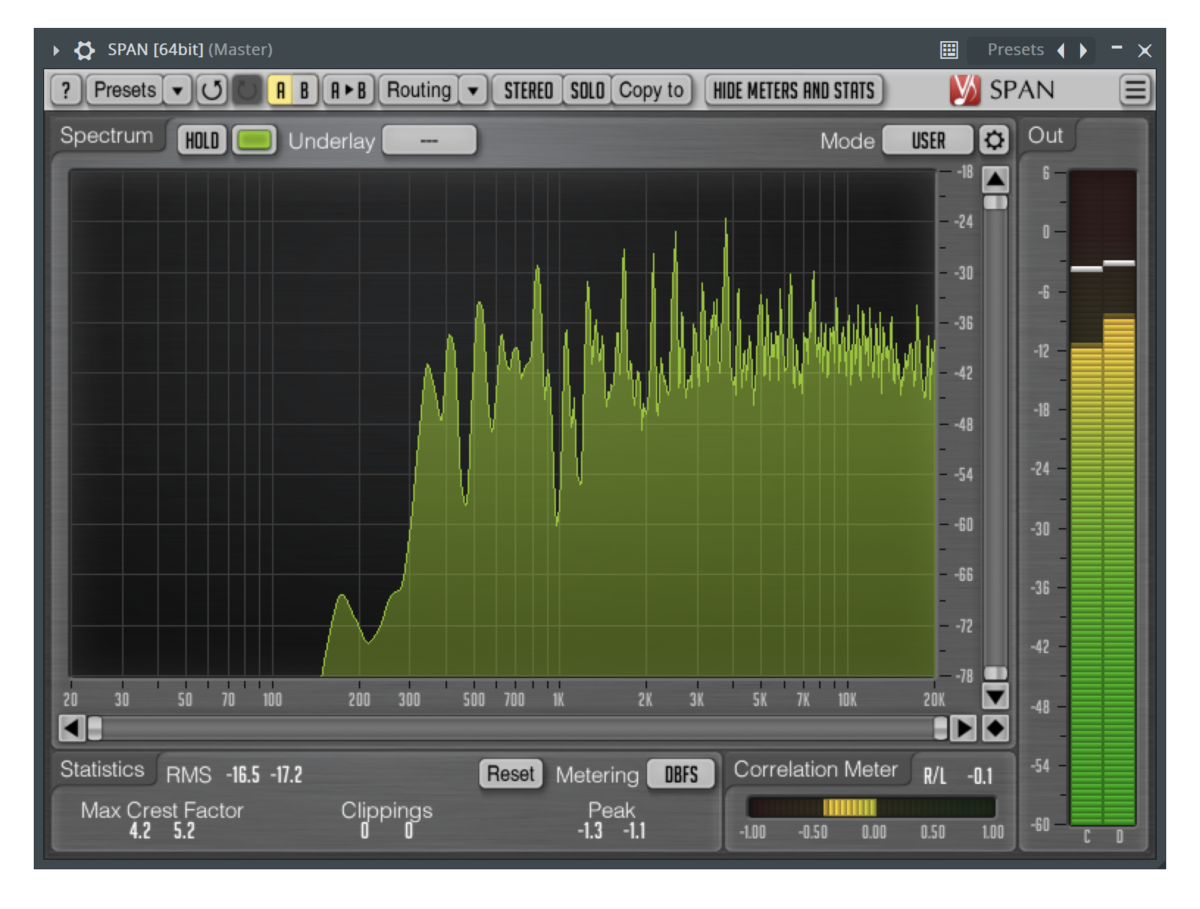Open the Routing window
The image size is (1200, 909).
pos(419,90)
